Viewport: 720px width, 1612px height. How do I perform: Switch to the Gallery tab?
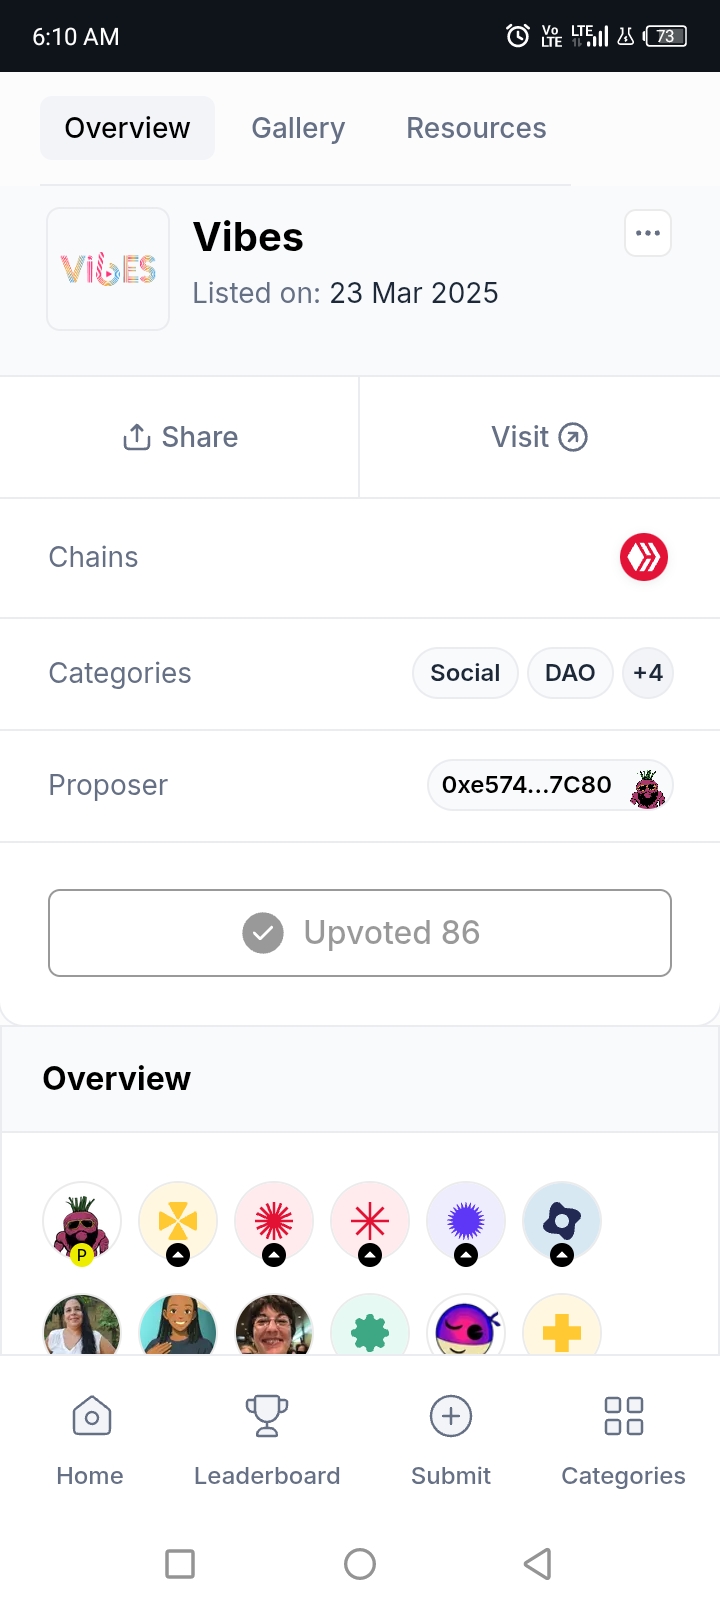(298, 128)
